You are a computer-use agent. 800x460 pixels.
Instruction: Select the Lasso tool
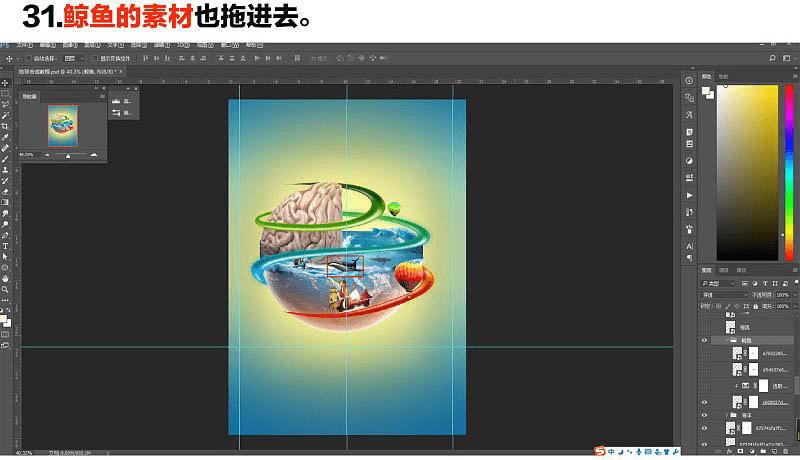(5, 105)
